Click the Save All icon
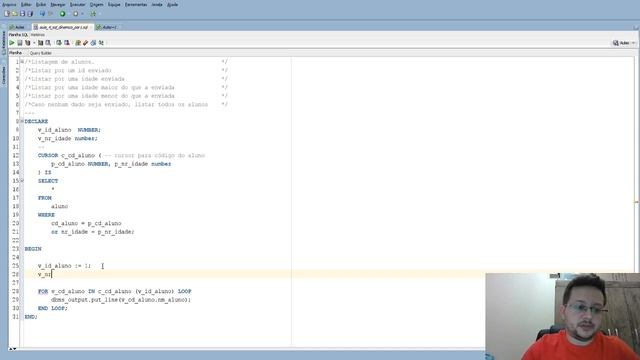This screenshot has width=640, height=360. (30, 14)
